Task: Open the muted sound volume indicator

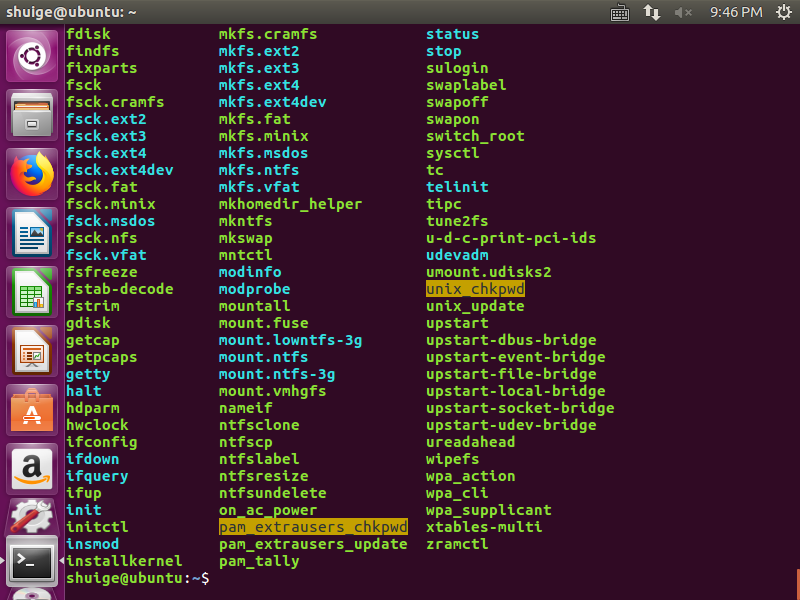Action: tap(683, 12)
